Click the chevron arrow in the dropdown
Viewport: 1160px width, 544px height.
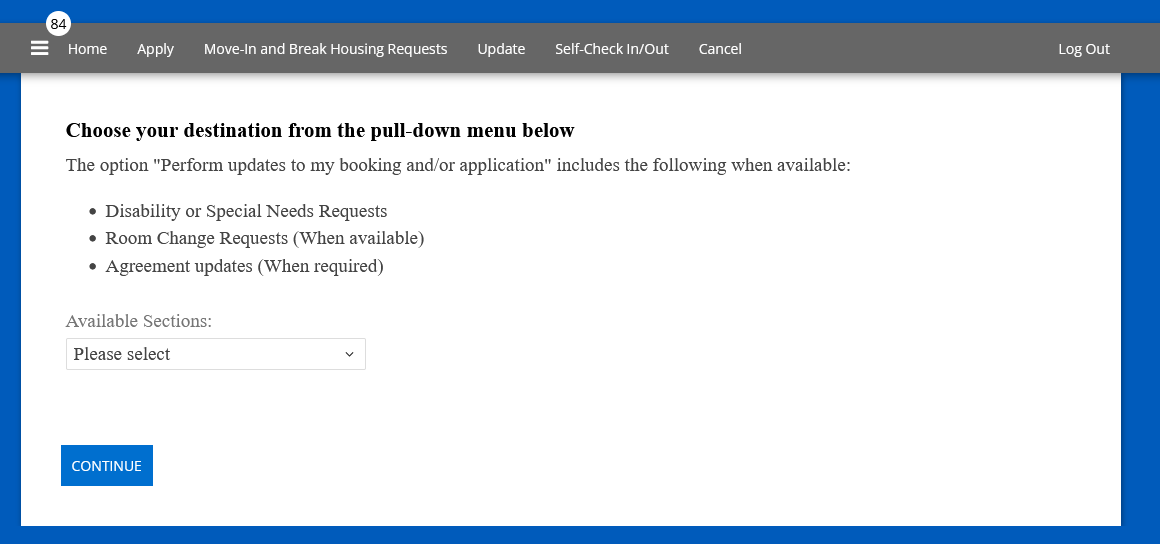[349, 354]
